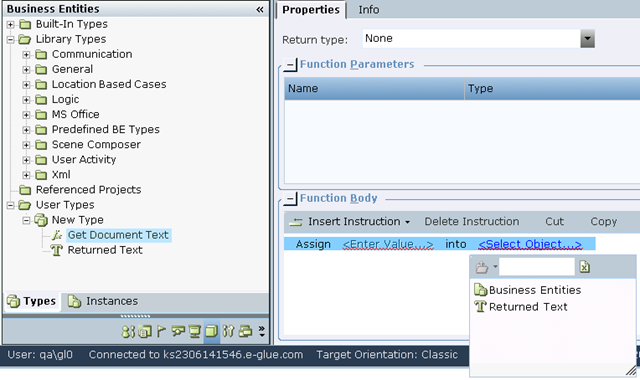The height and width of the screenshot is (380, 640).
Task: Click the Enter Value link
Action: pos(388,244)
